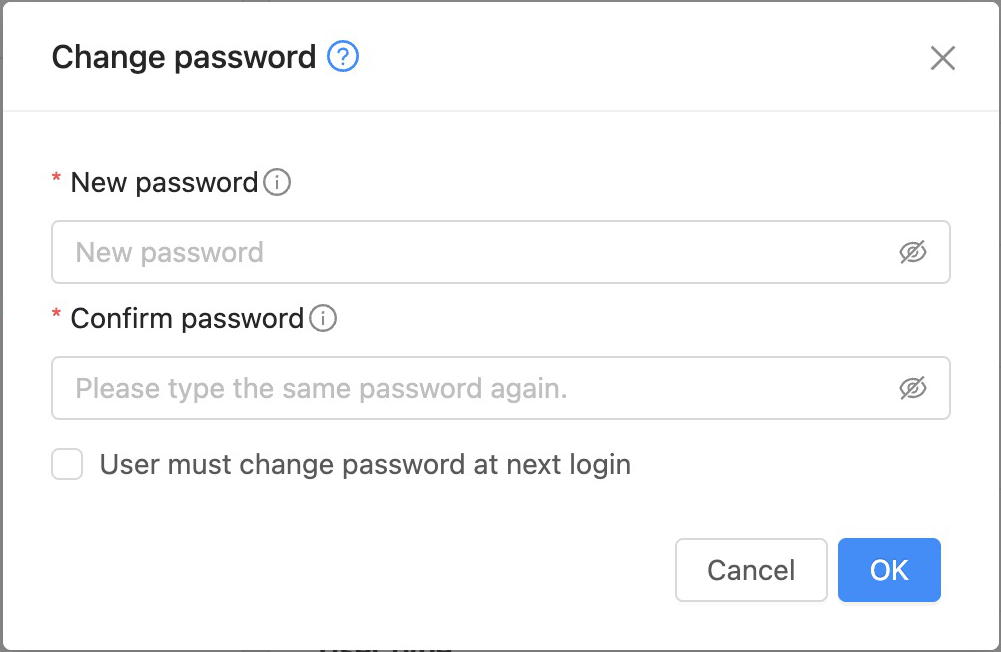Click empty header space left of close button
The image size is (1001, 652).
[x=640, y=57]
